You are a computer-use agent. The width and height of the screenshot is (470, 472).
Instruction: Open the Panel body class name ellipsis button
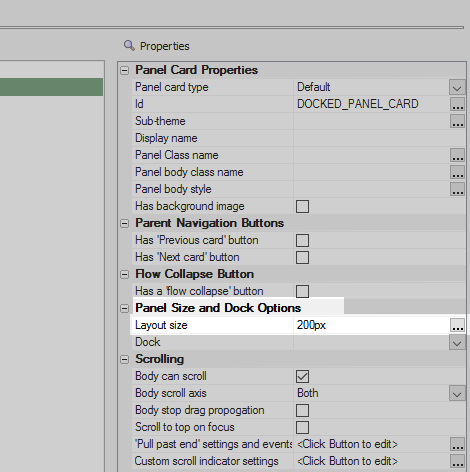click(457, 172)
